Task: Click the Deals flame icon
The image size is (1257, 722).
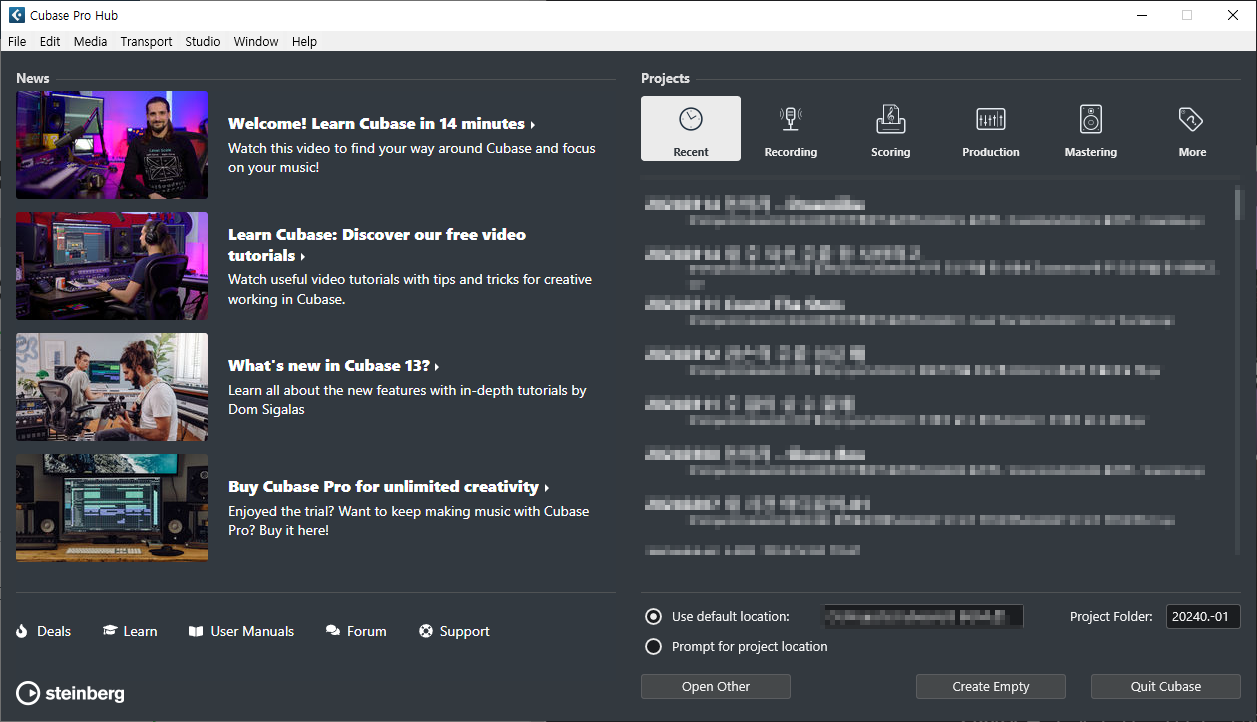Action: point(22,631)
